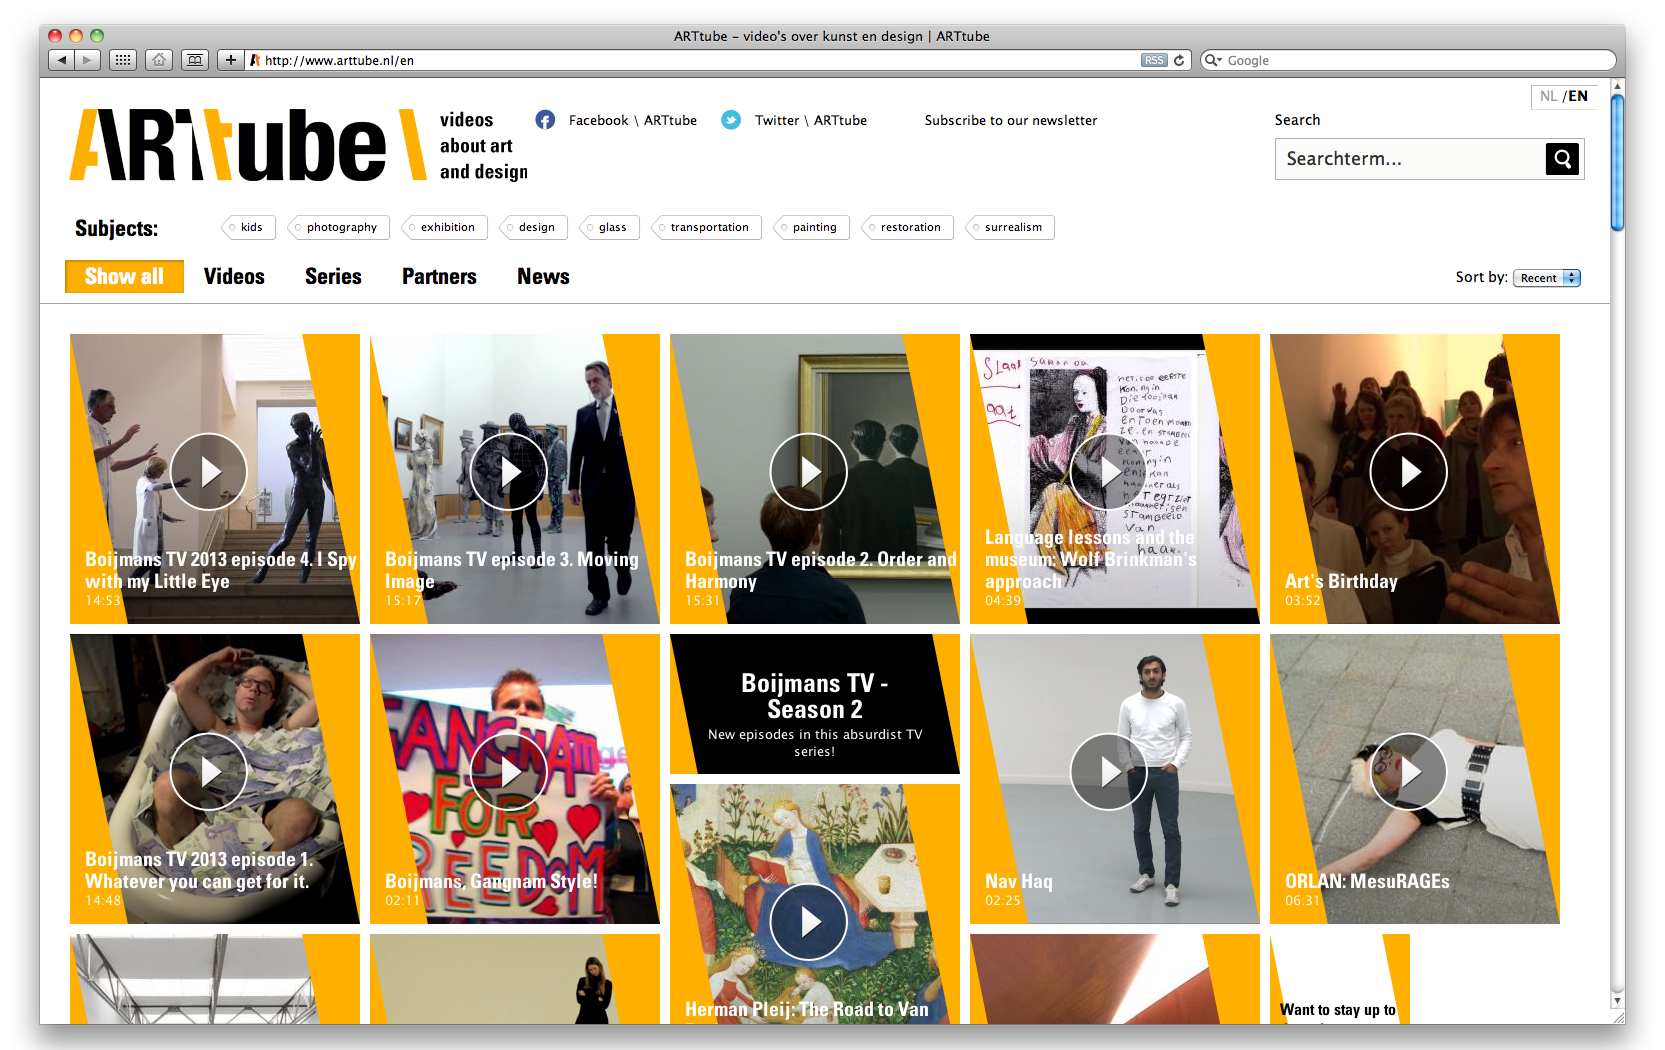1665x1050 pixels.
Task: Play Boijmans TV episode 3 Moving Image
Action: point(509,472)
